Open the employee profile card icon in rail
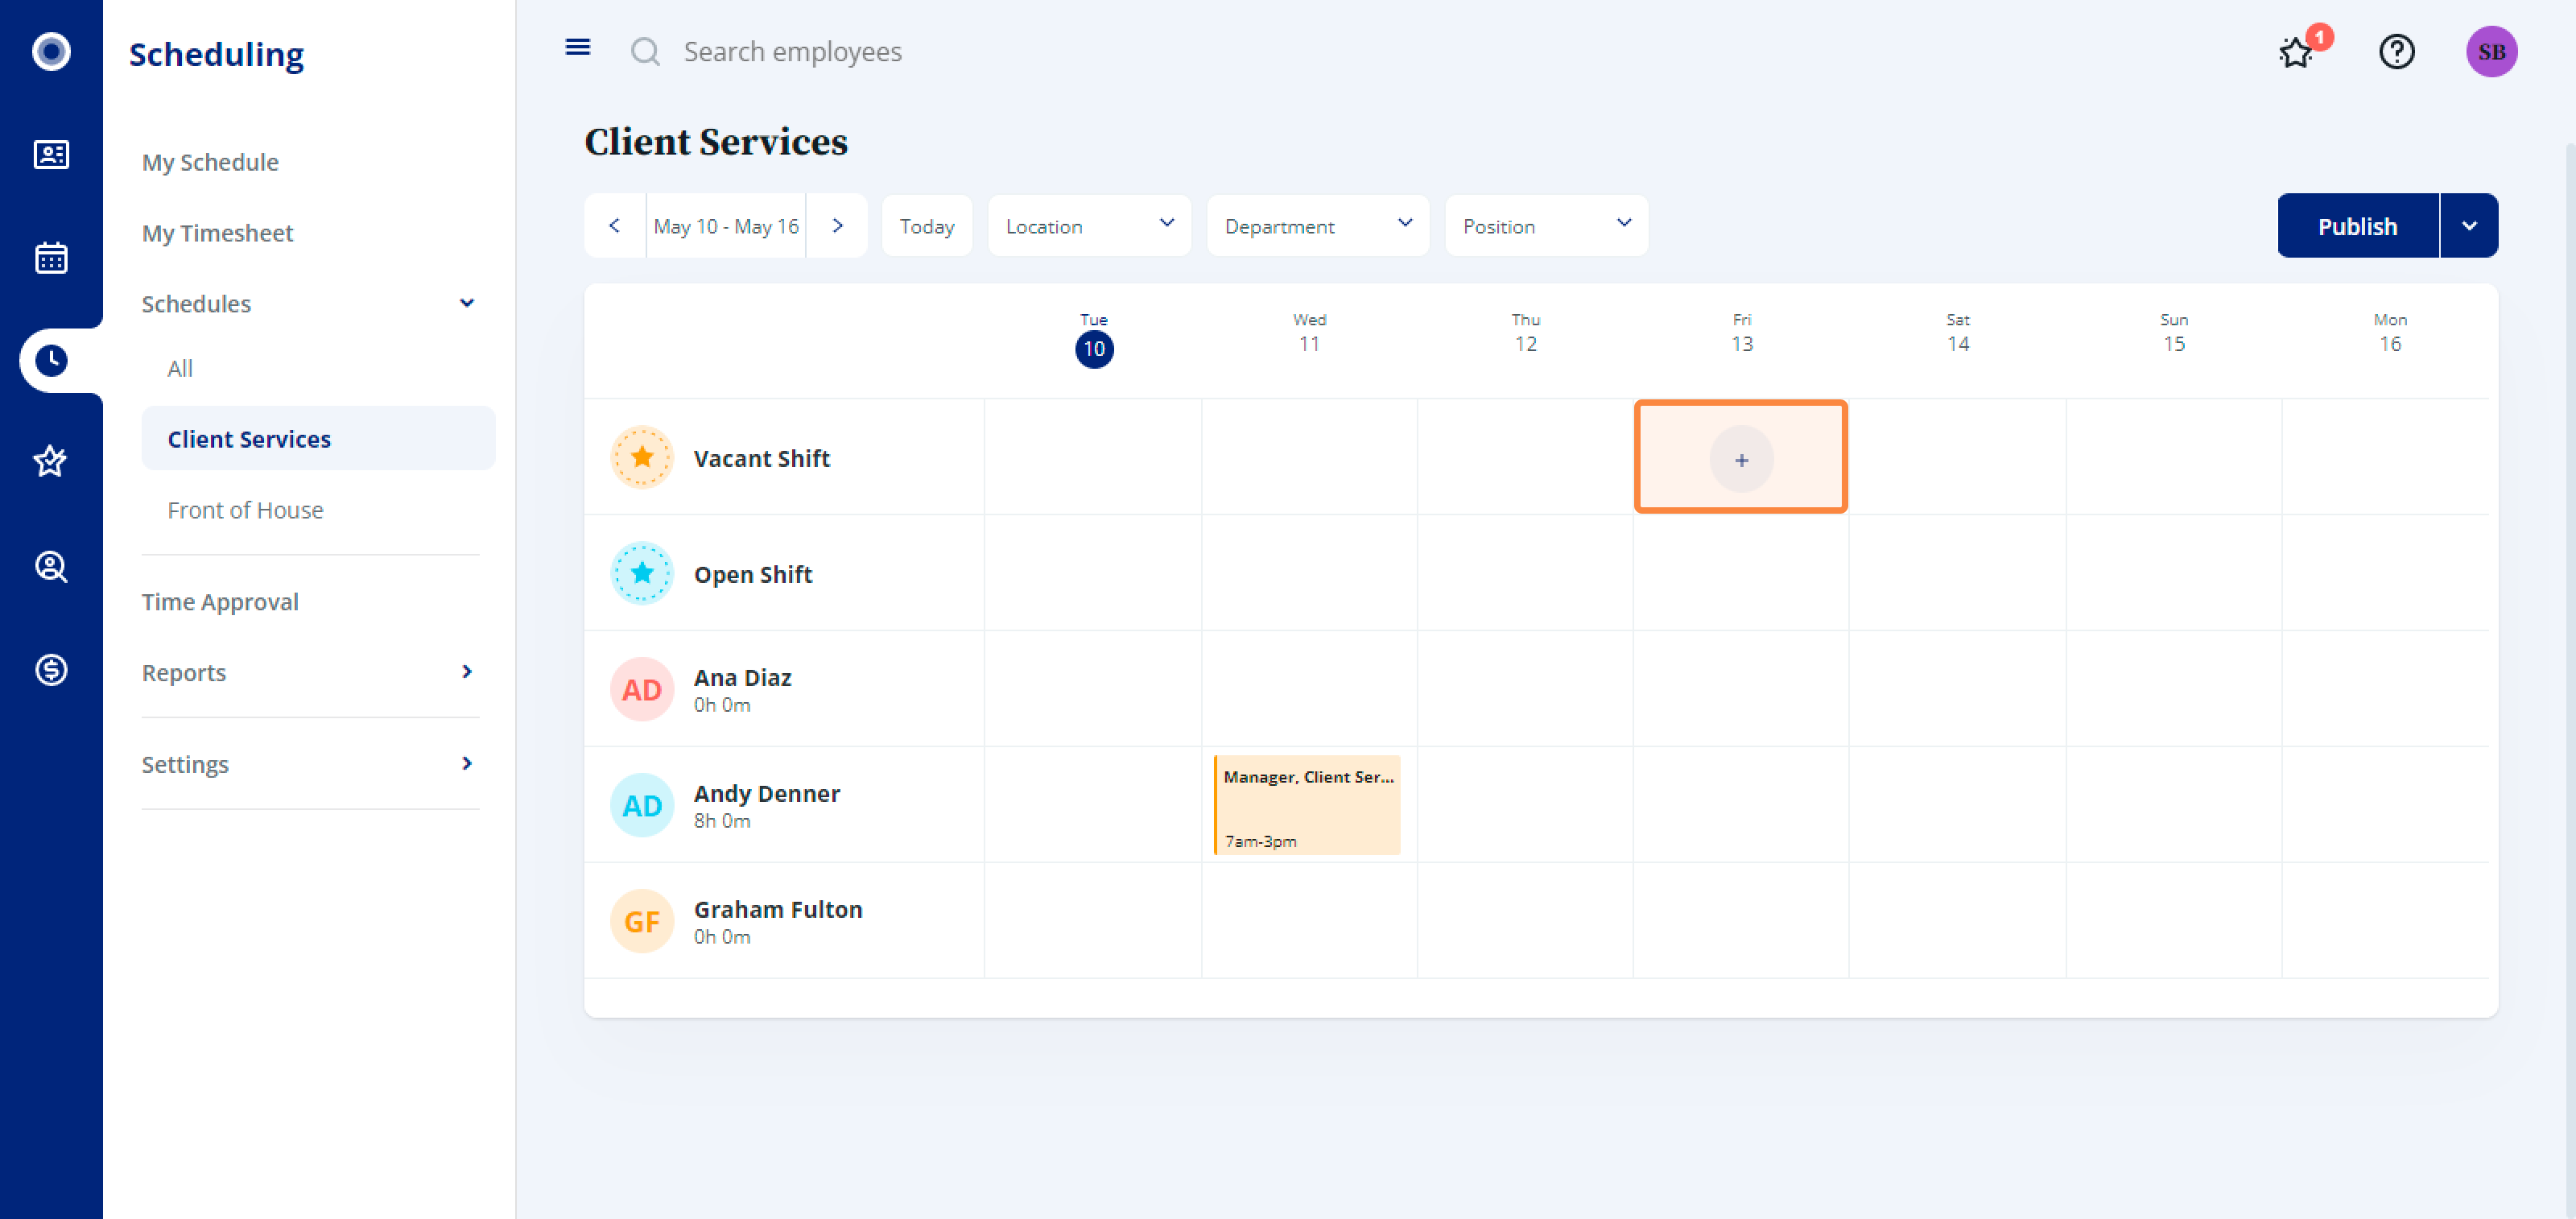2576x1219 pixels. click(x=51, y=154)
